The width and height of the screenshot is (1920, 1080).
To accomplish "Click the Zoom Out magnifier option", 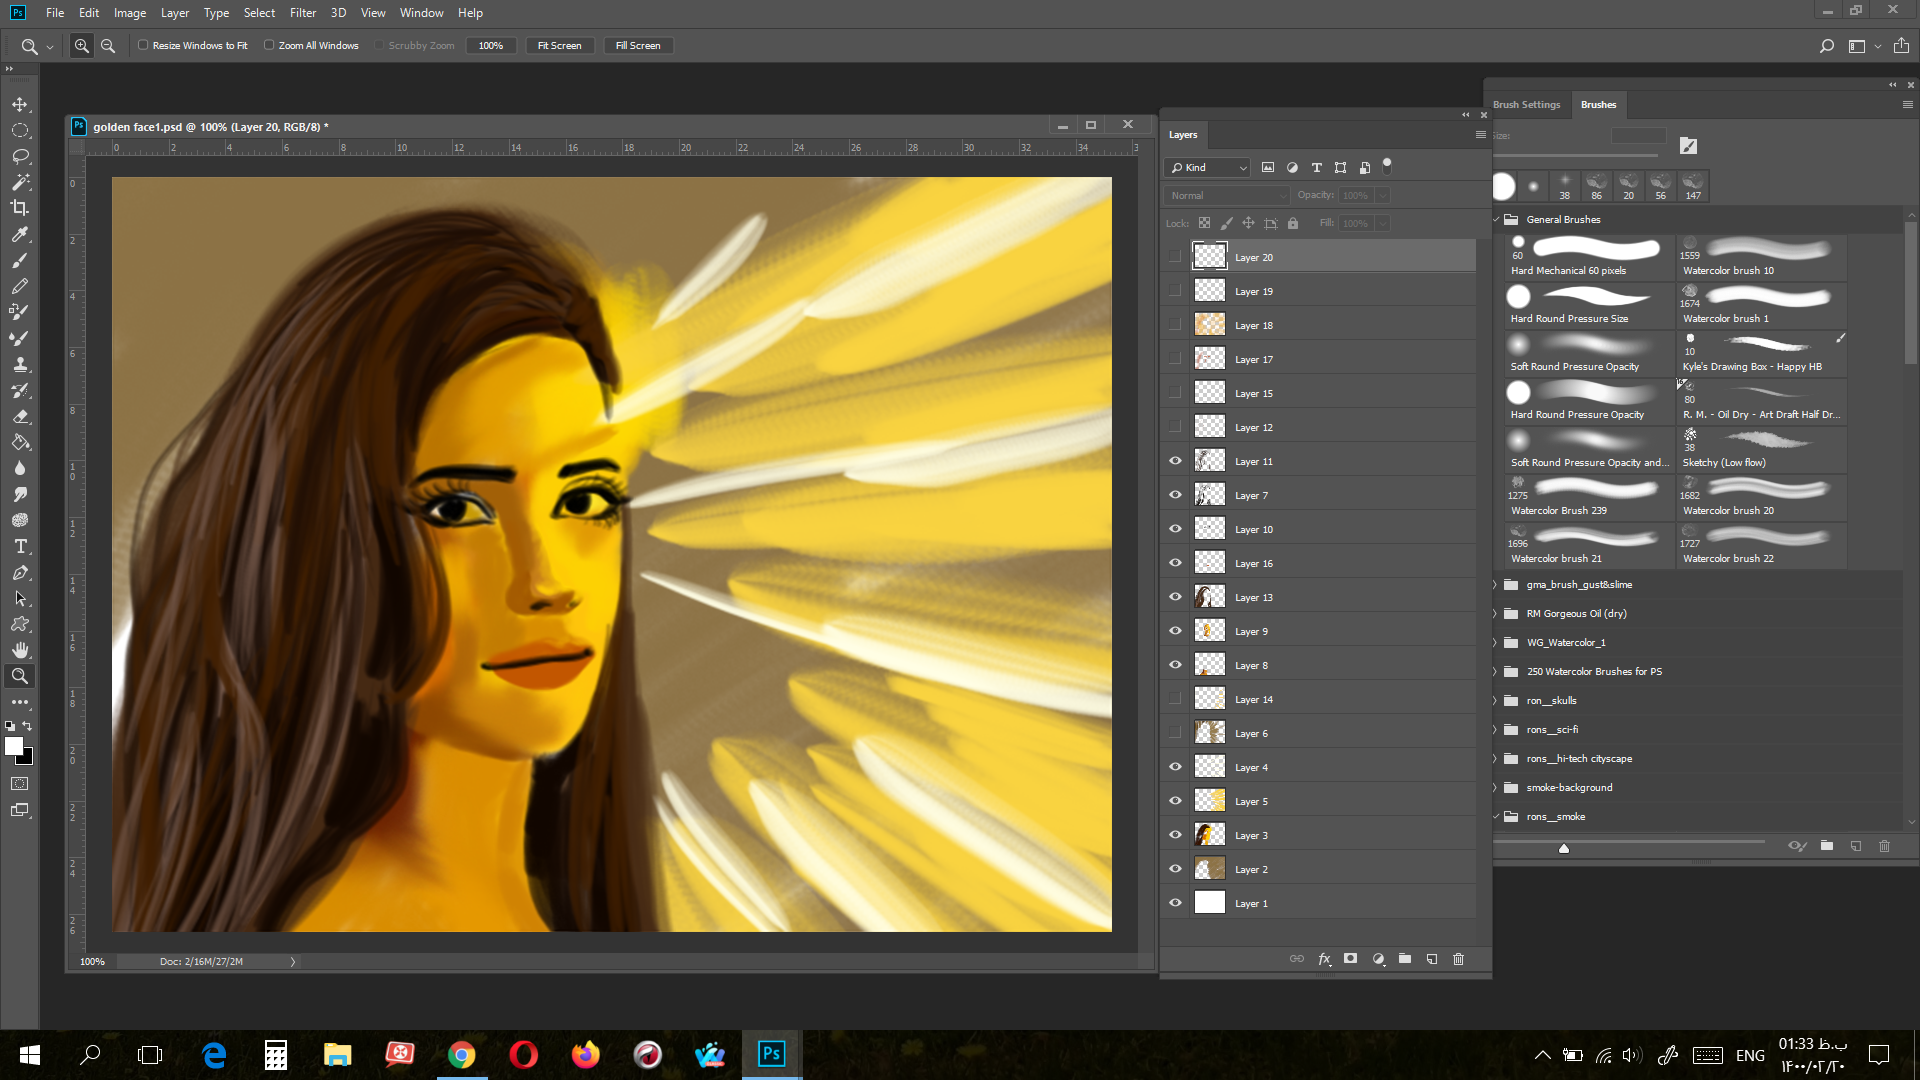I will tap(108, 46).
